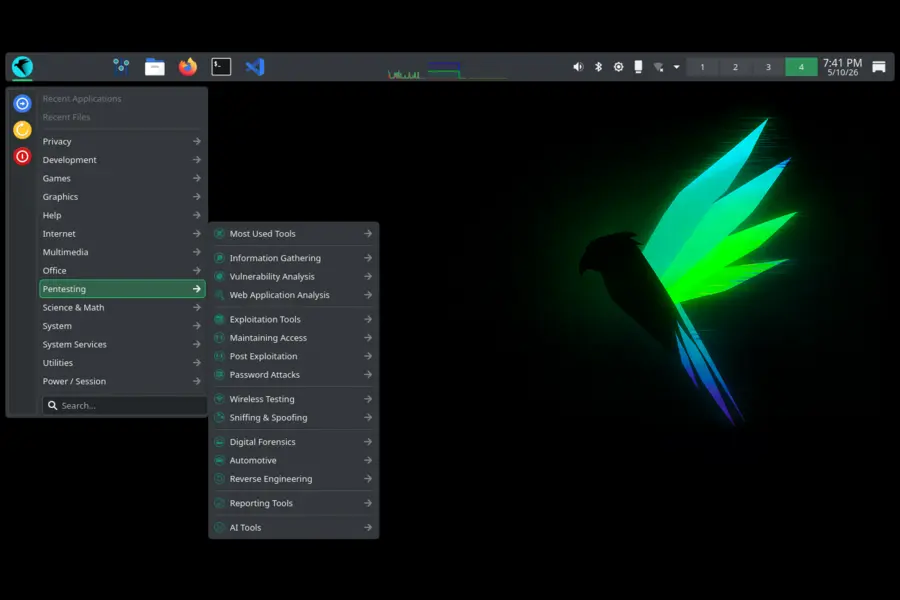Expand the hidden tray icons arrow

[677, 67]
